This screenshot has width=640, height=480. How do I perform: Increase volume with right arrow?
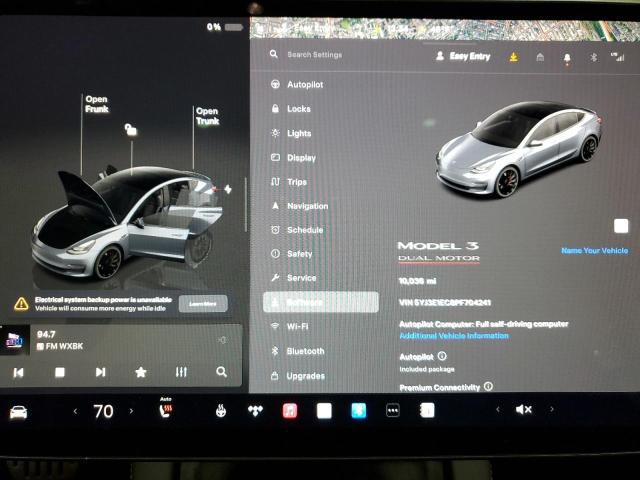point(552,409)
